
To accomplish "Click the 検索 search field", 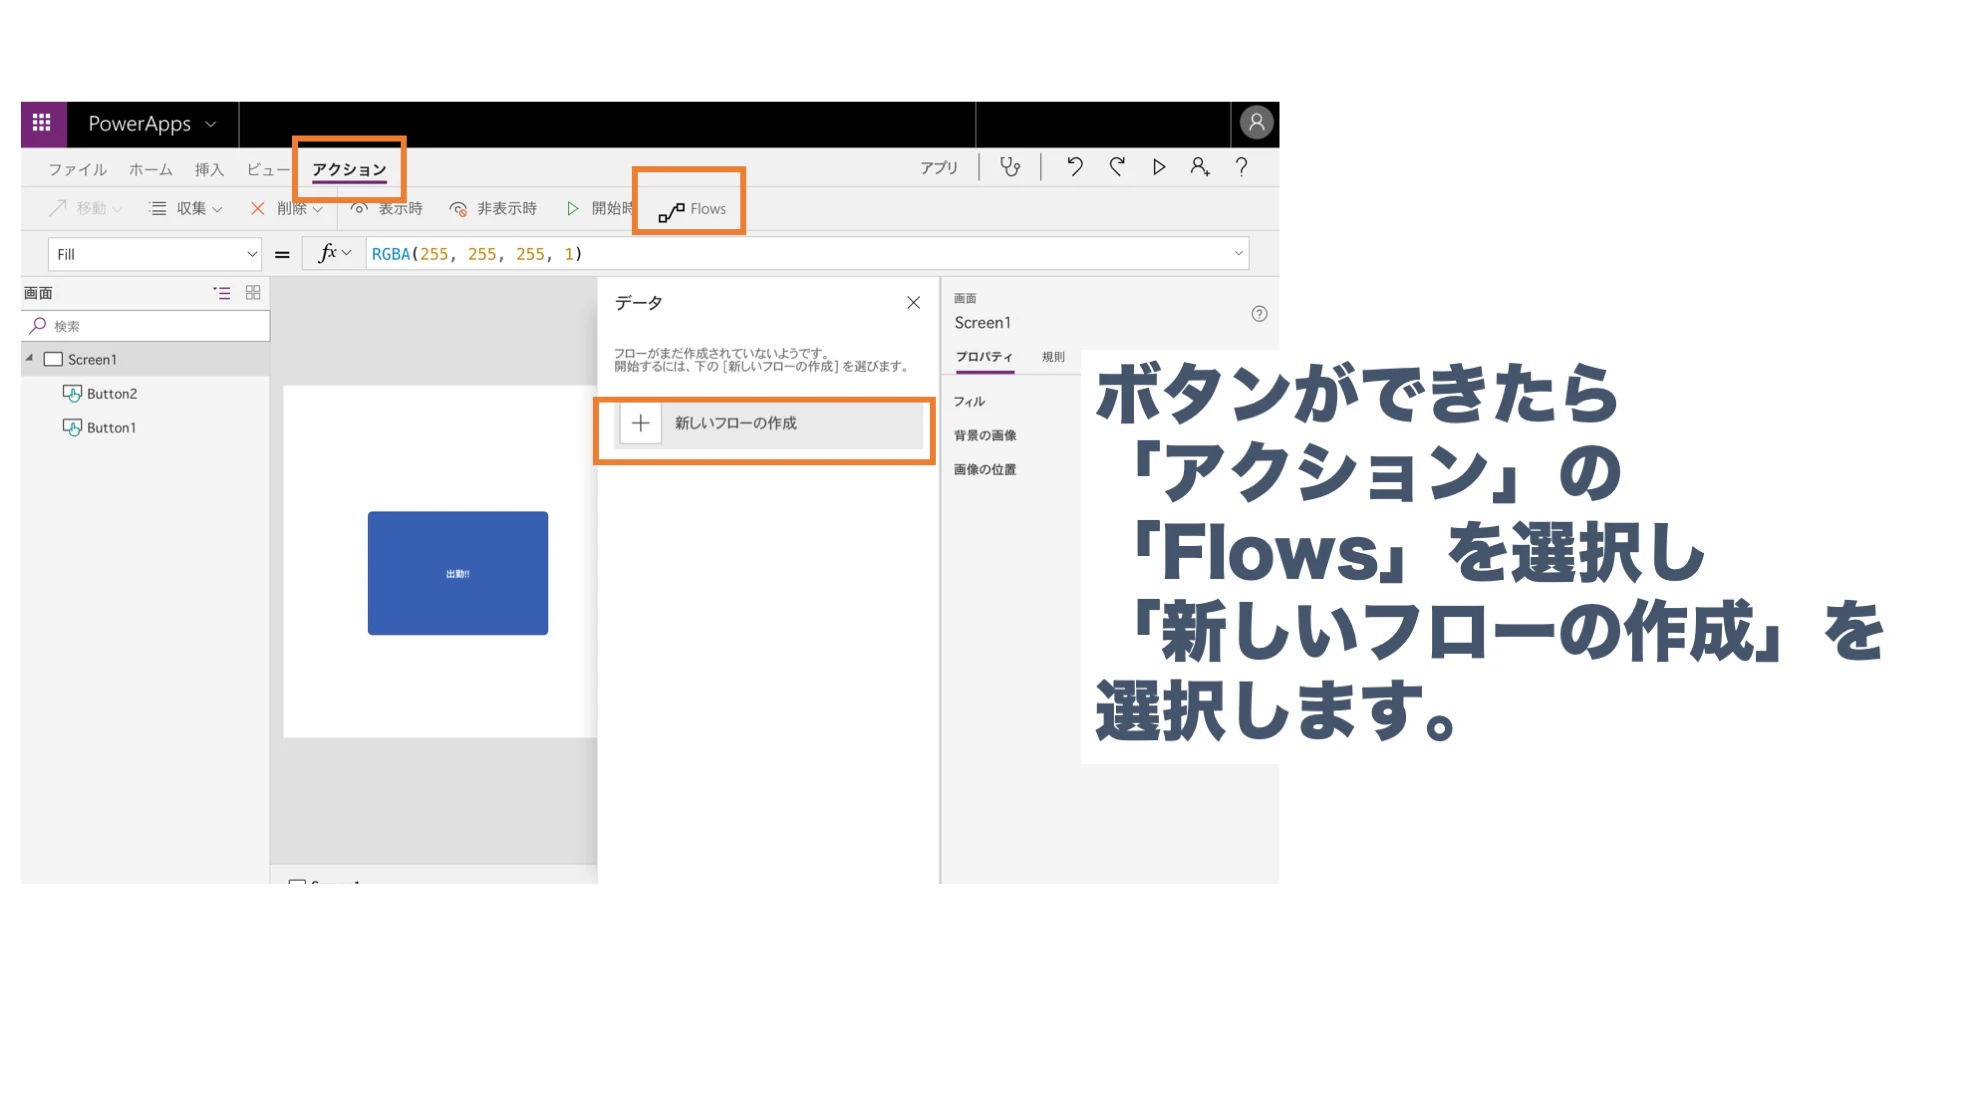I will [x=146, y=326].
